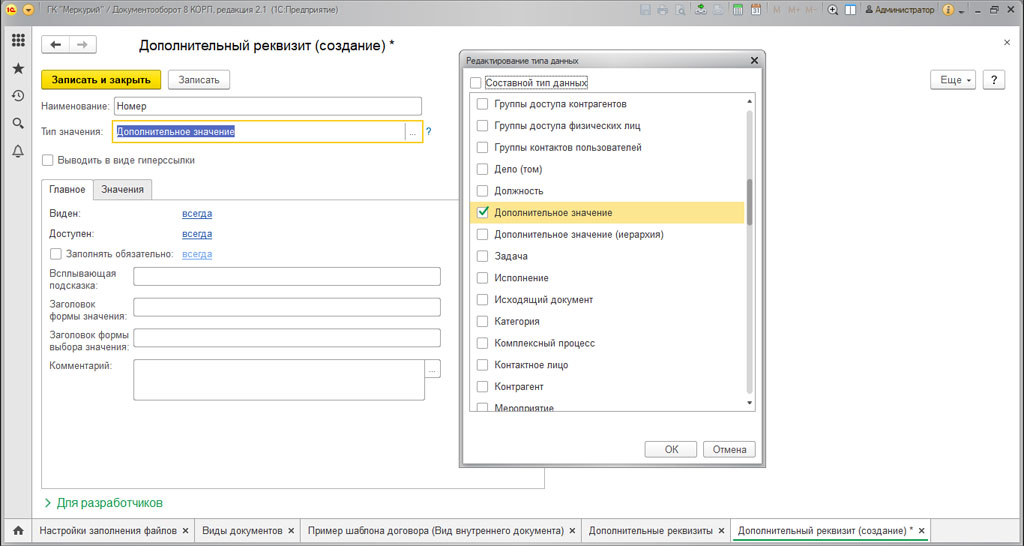
Task: Check the Должность type
Action: [x=482, y=191]
